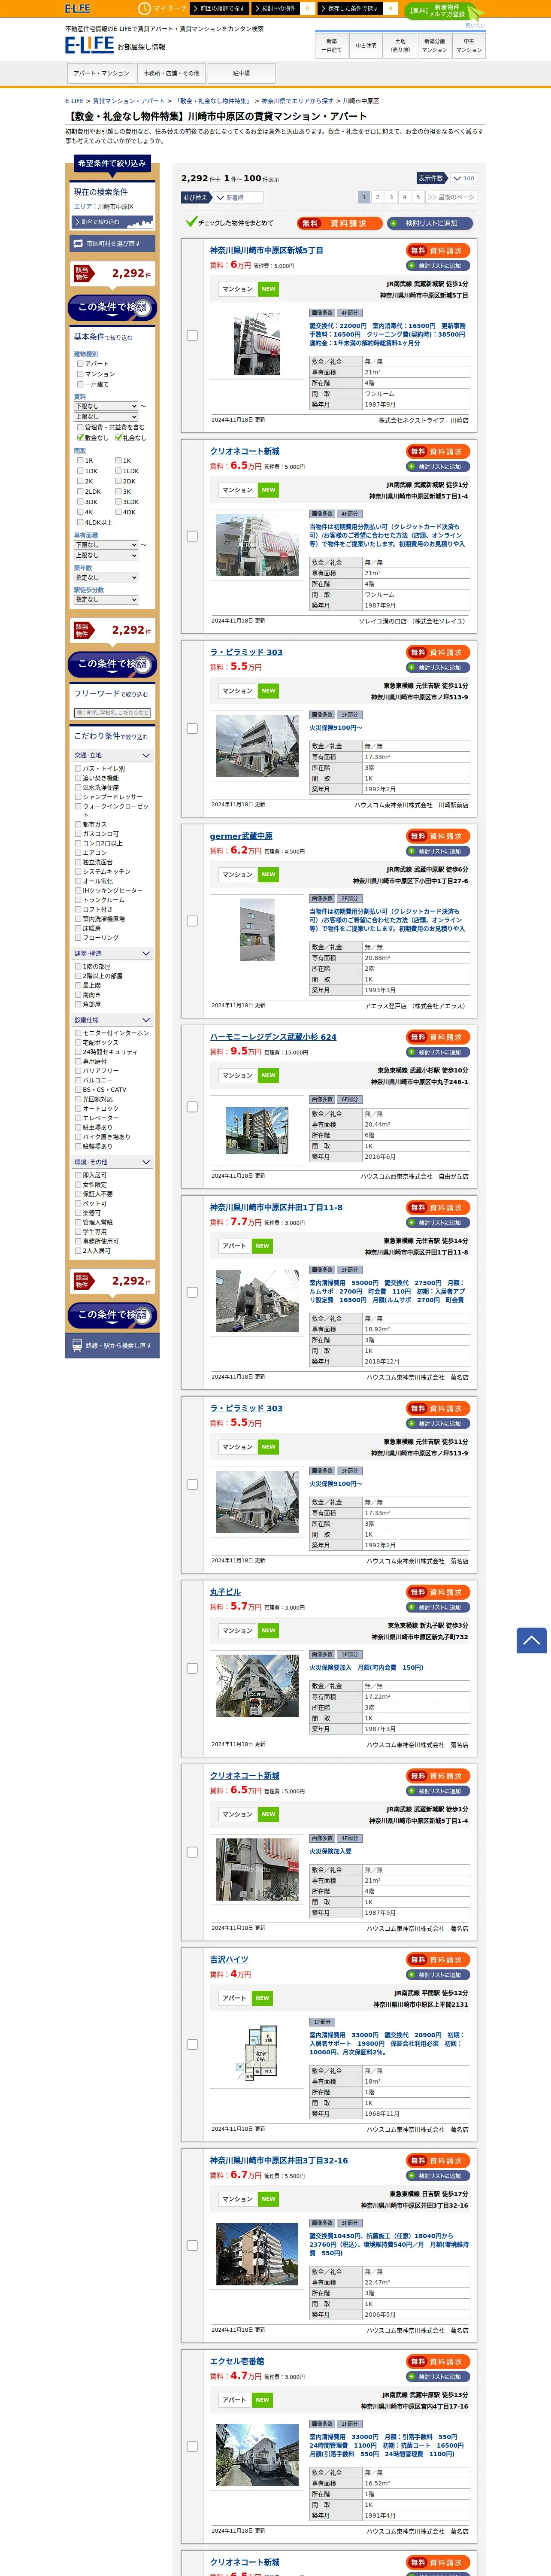551x2576 pixels.
Task: Click 市区町村を選び直す map icon button
Action: click(112, 243)
